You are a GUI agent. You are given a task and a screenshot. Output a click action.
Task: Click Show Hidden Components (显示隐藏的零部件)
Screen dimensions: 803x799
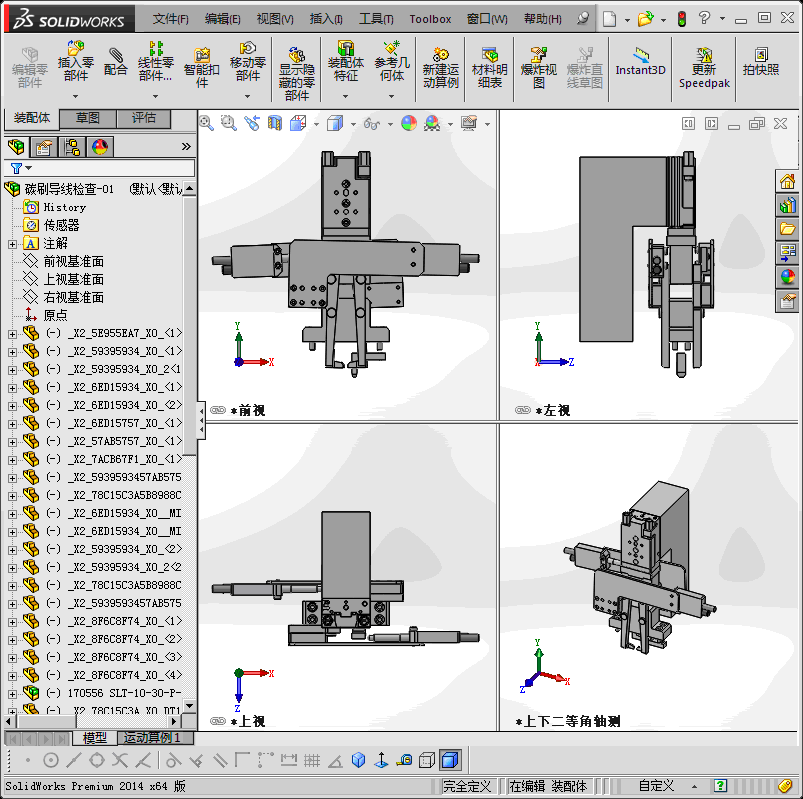click(x=297, y=74)
